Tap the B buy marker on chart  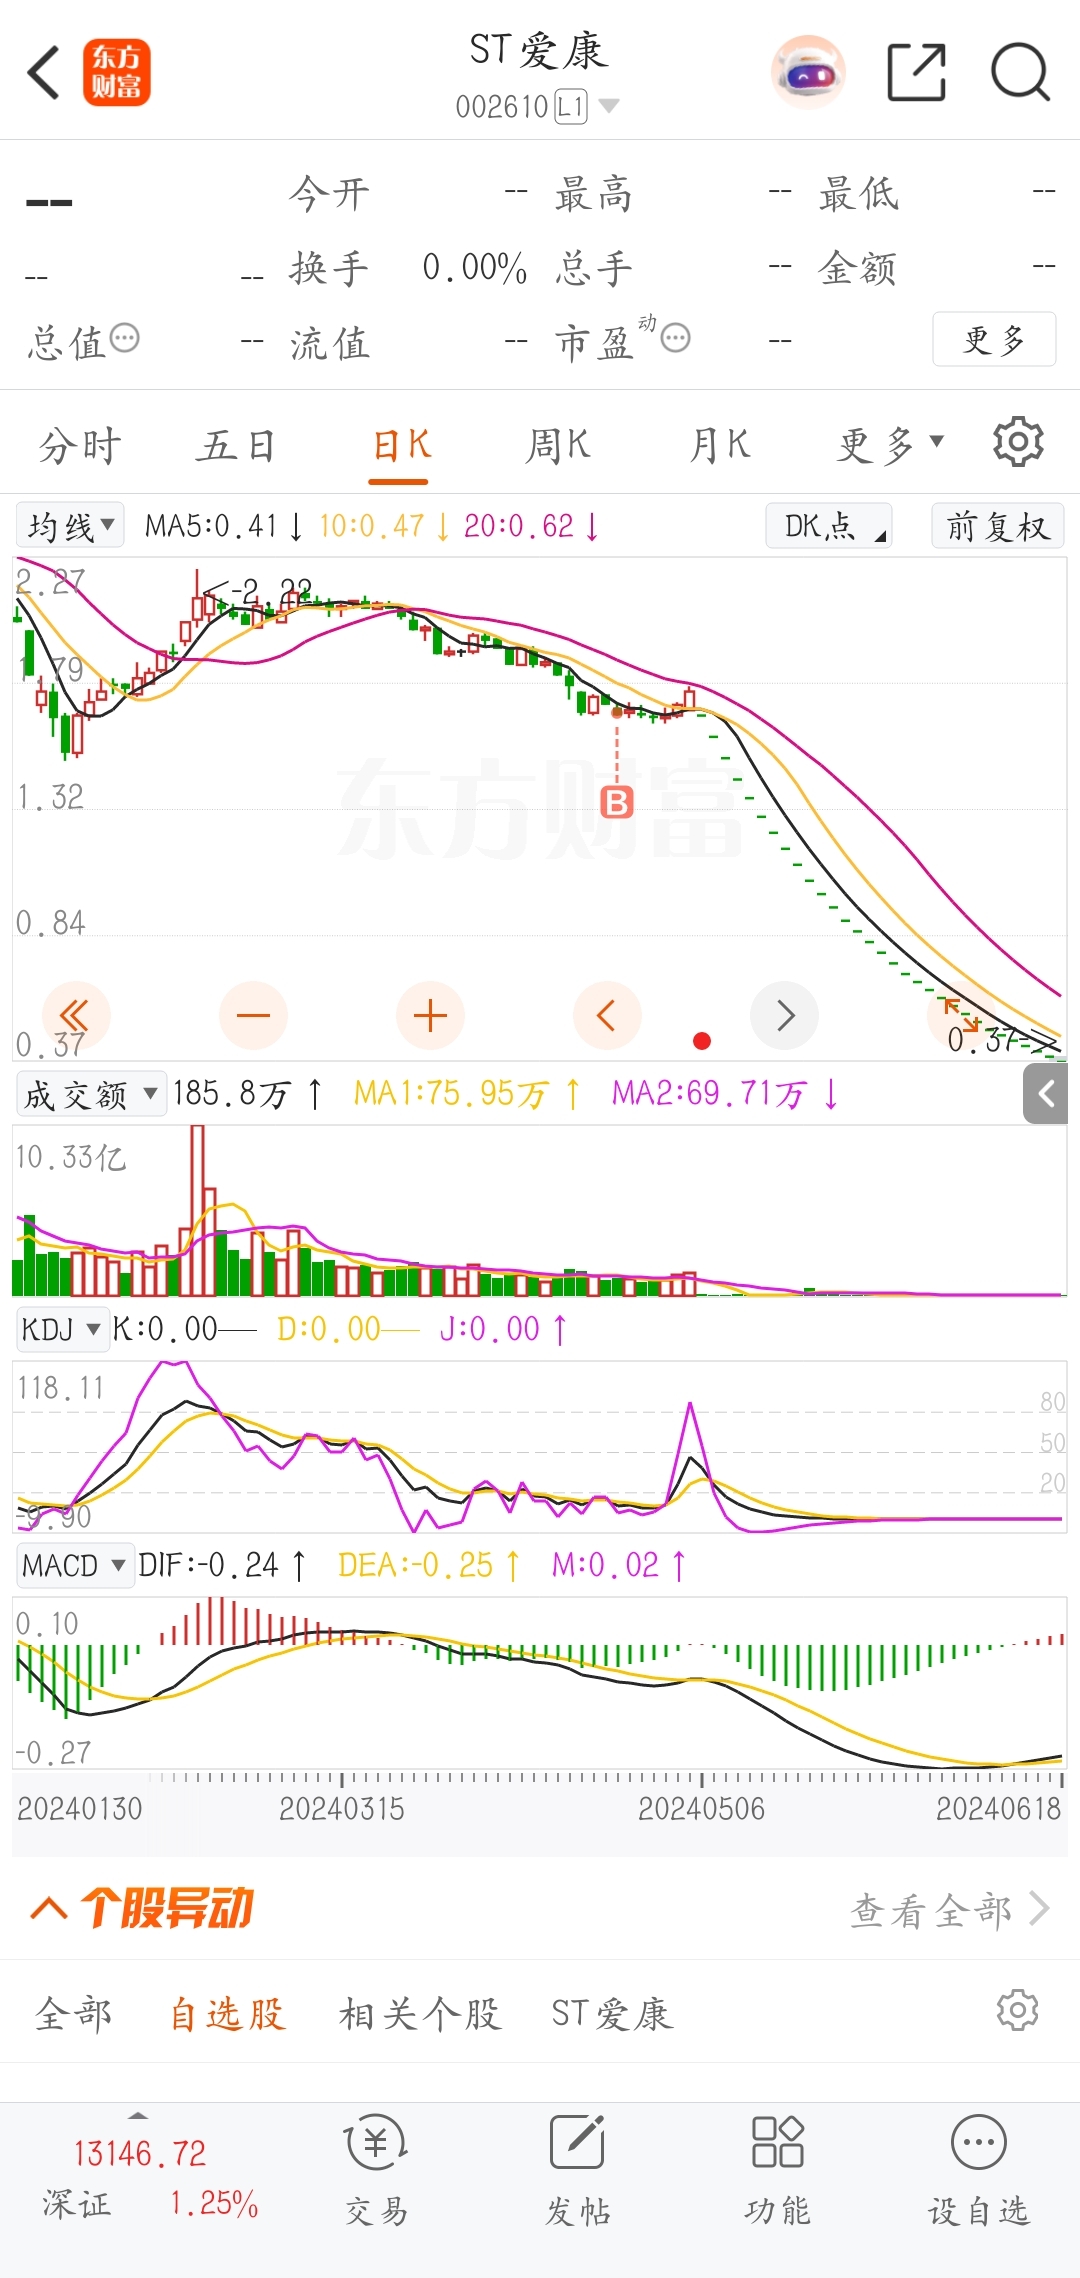click(x=617, y=801)
